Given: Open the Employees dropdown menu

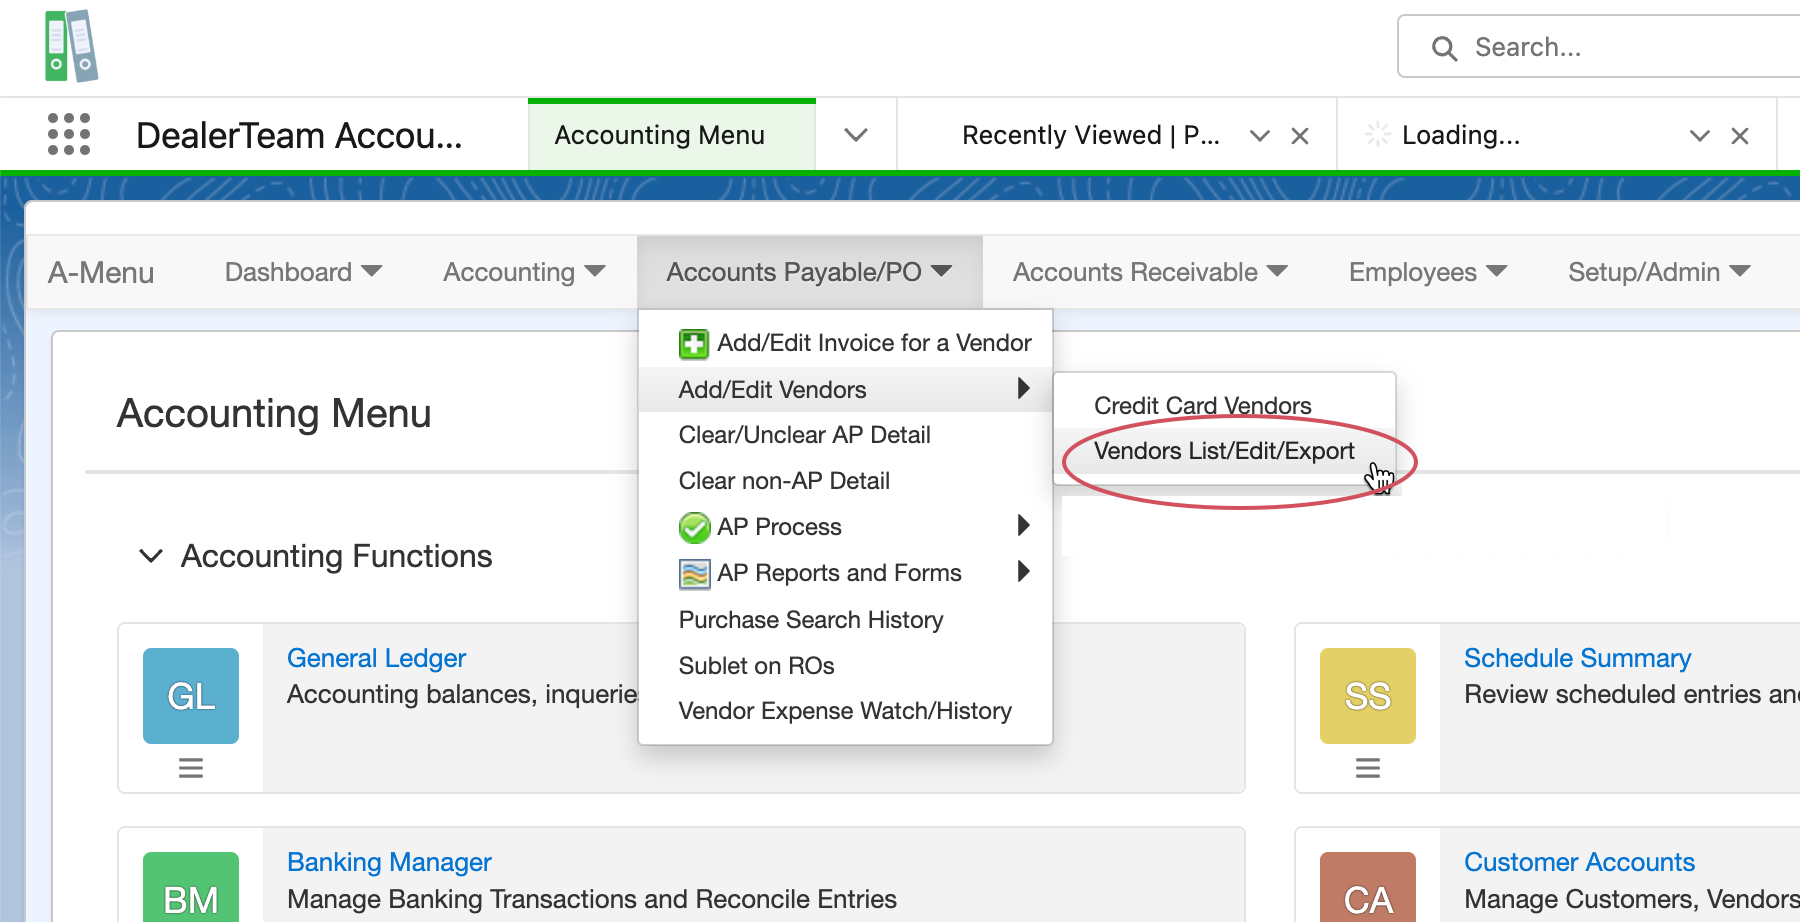Looking at the screenshot, I should point(1428,272).
